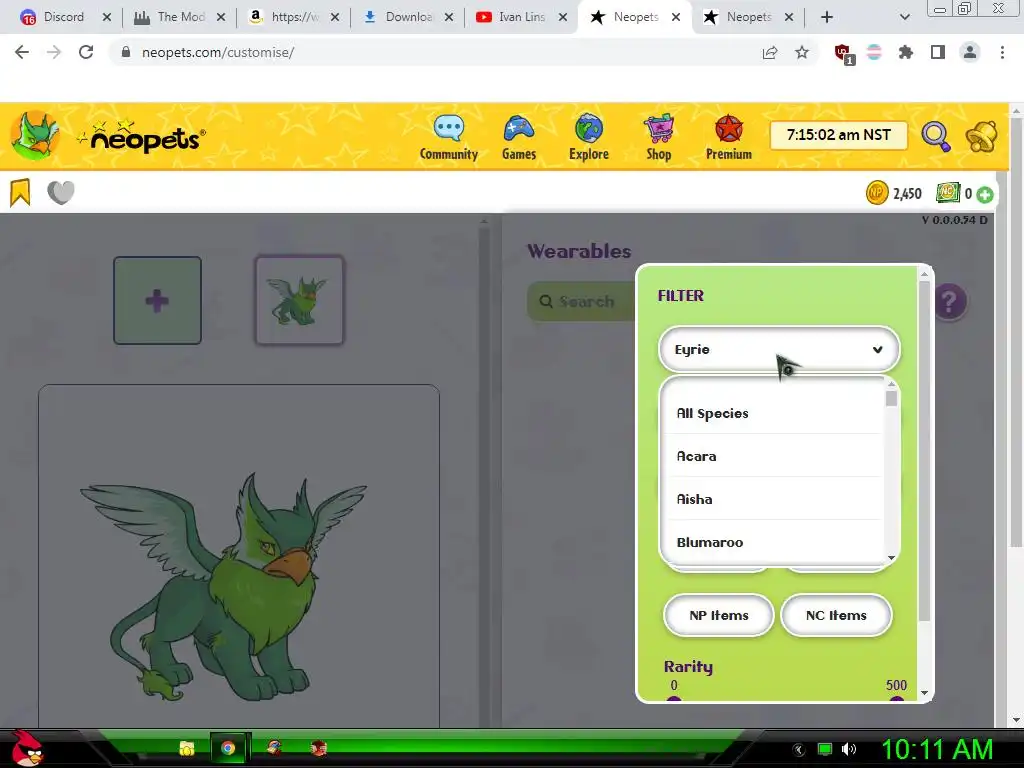Go forward in the browser
This screenshot has height=768, width=1024.
[x=54, y=52]
